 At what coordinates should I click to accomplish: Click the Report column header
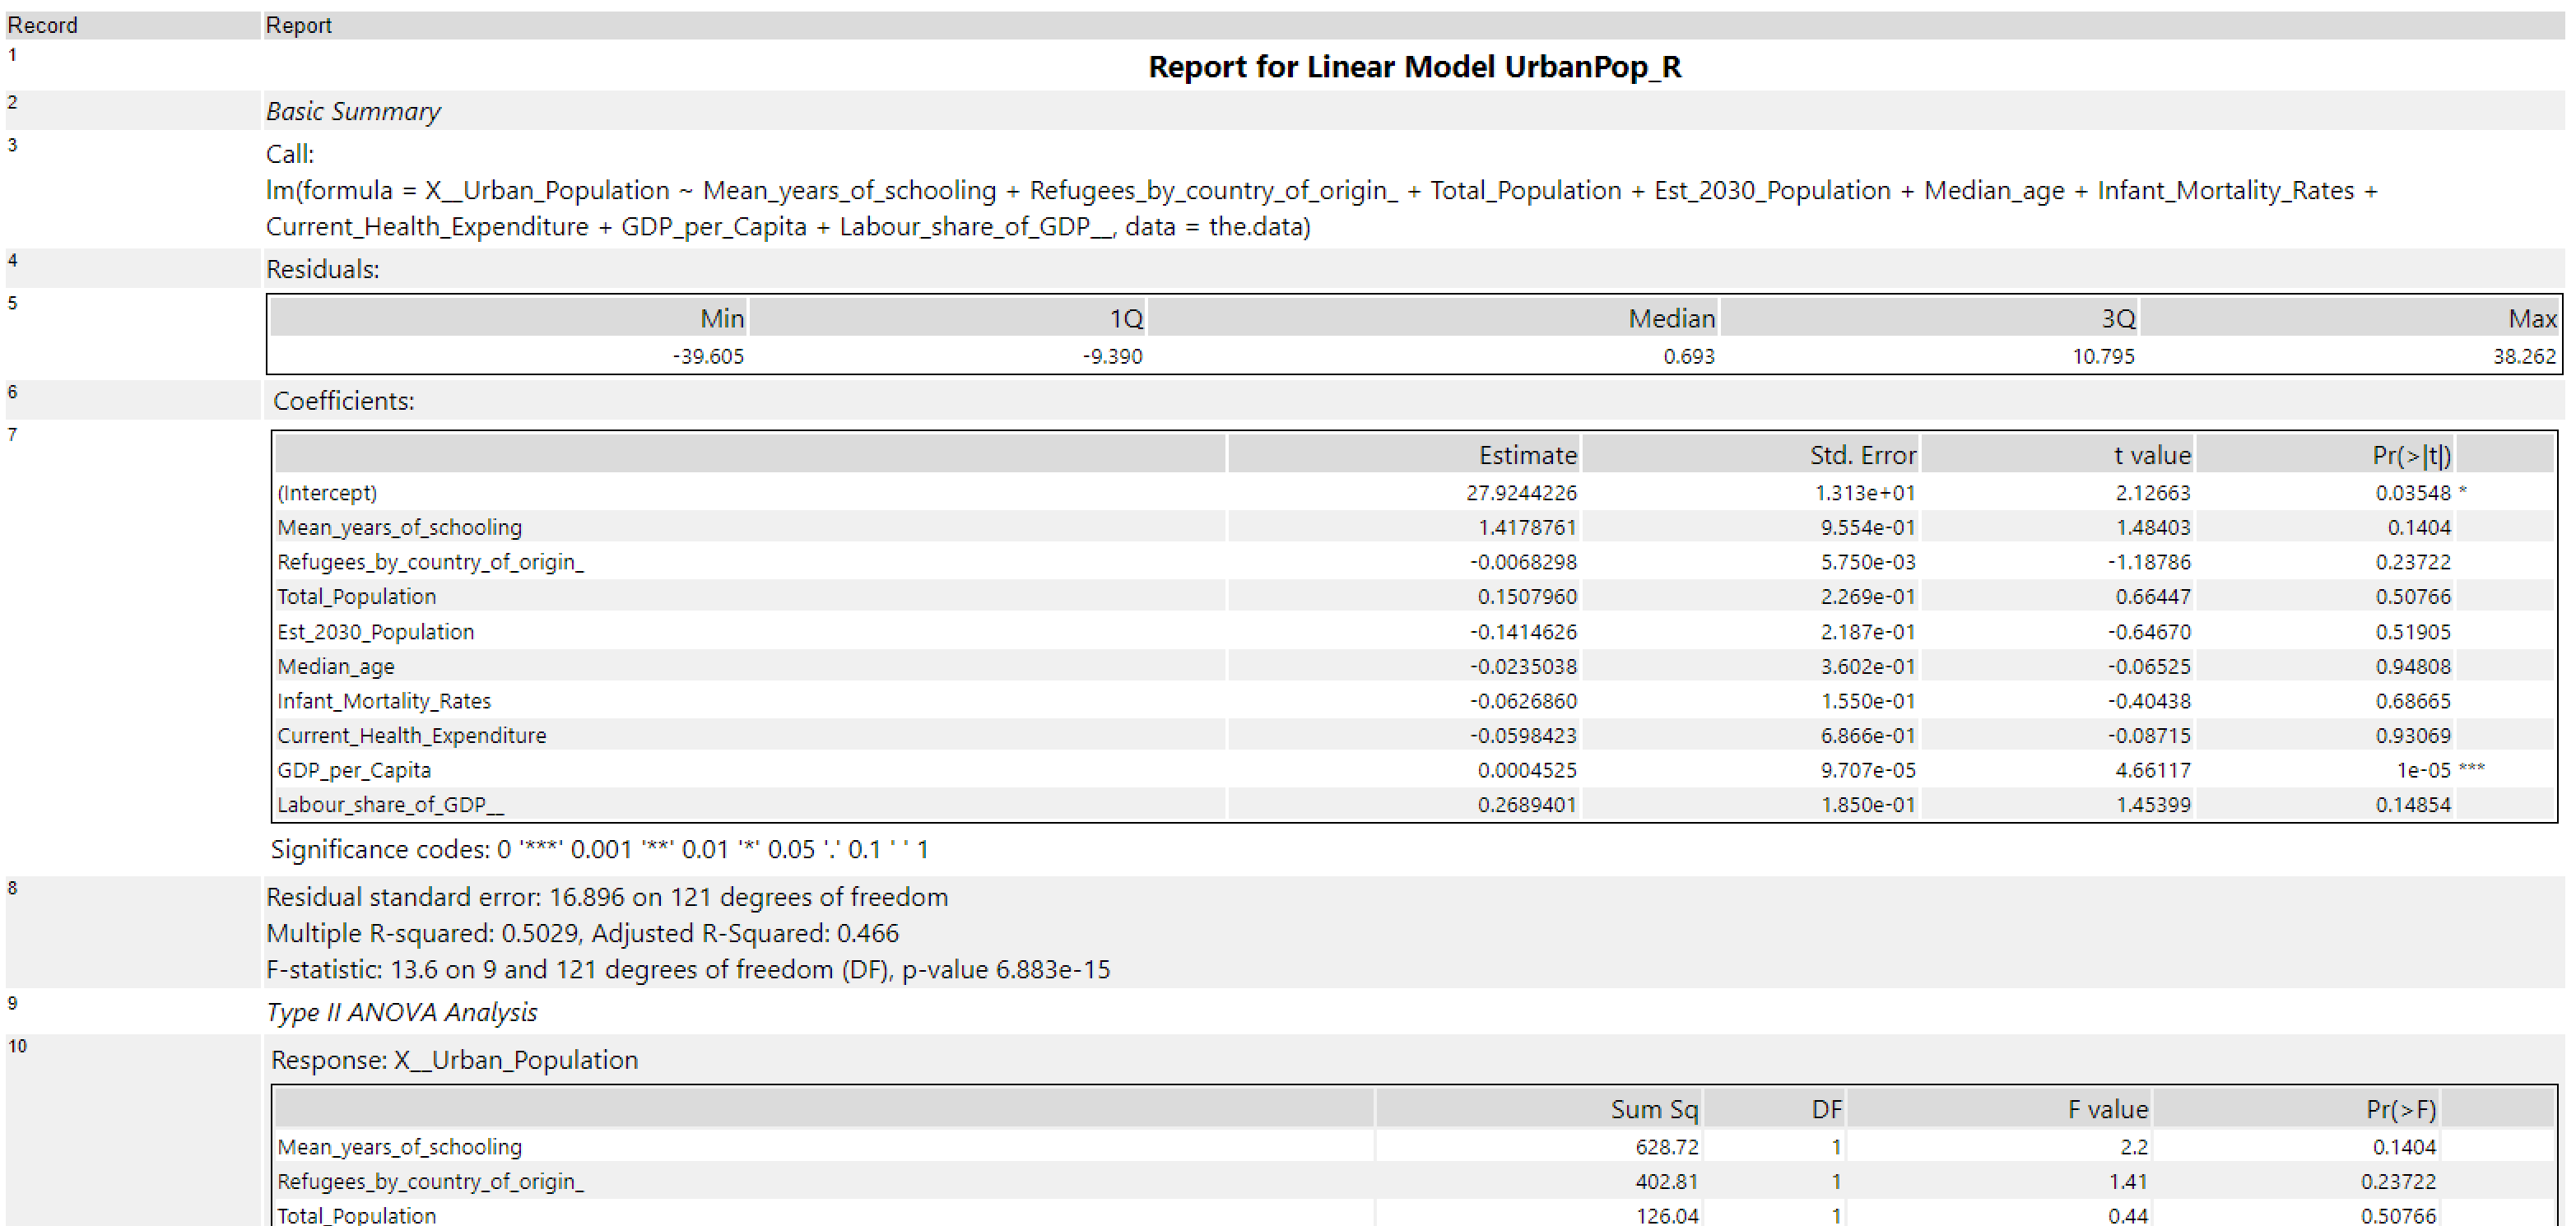point(298,25)
